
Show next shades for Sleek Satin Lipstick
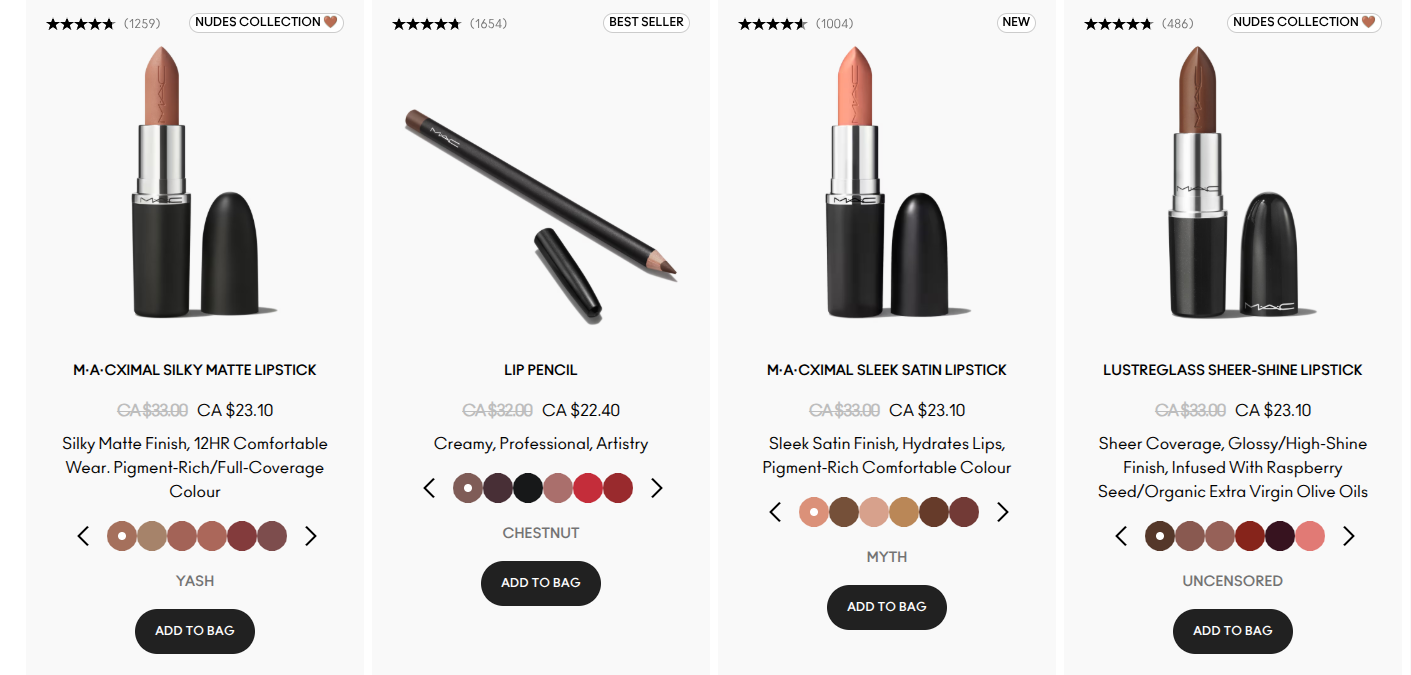[1003, 512]
